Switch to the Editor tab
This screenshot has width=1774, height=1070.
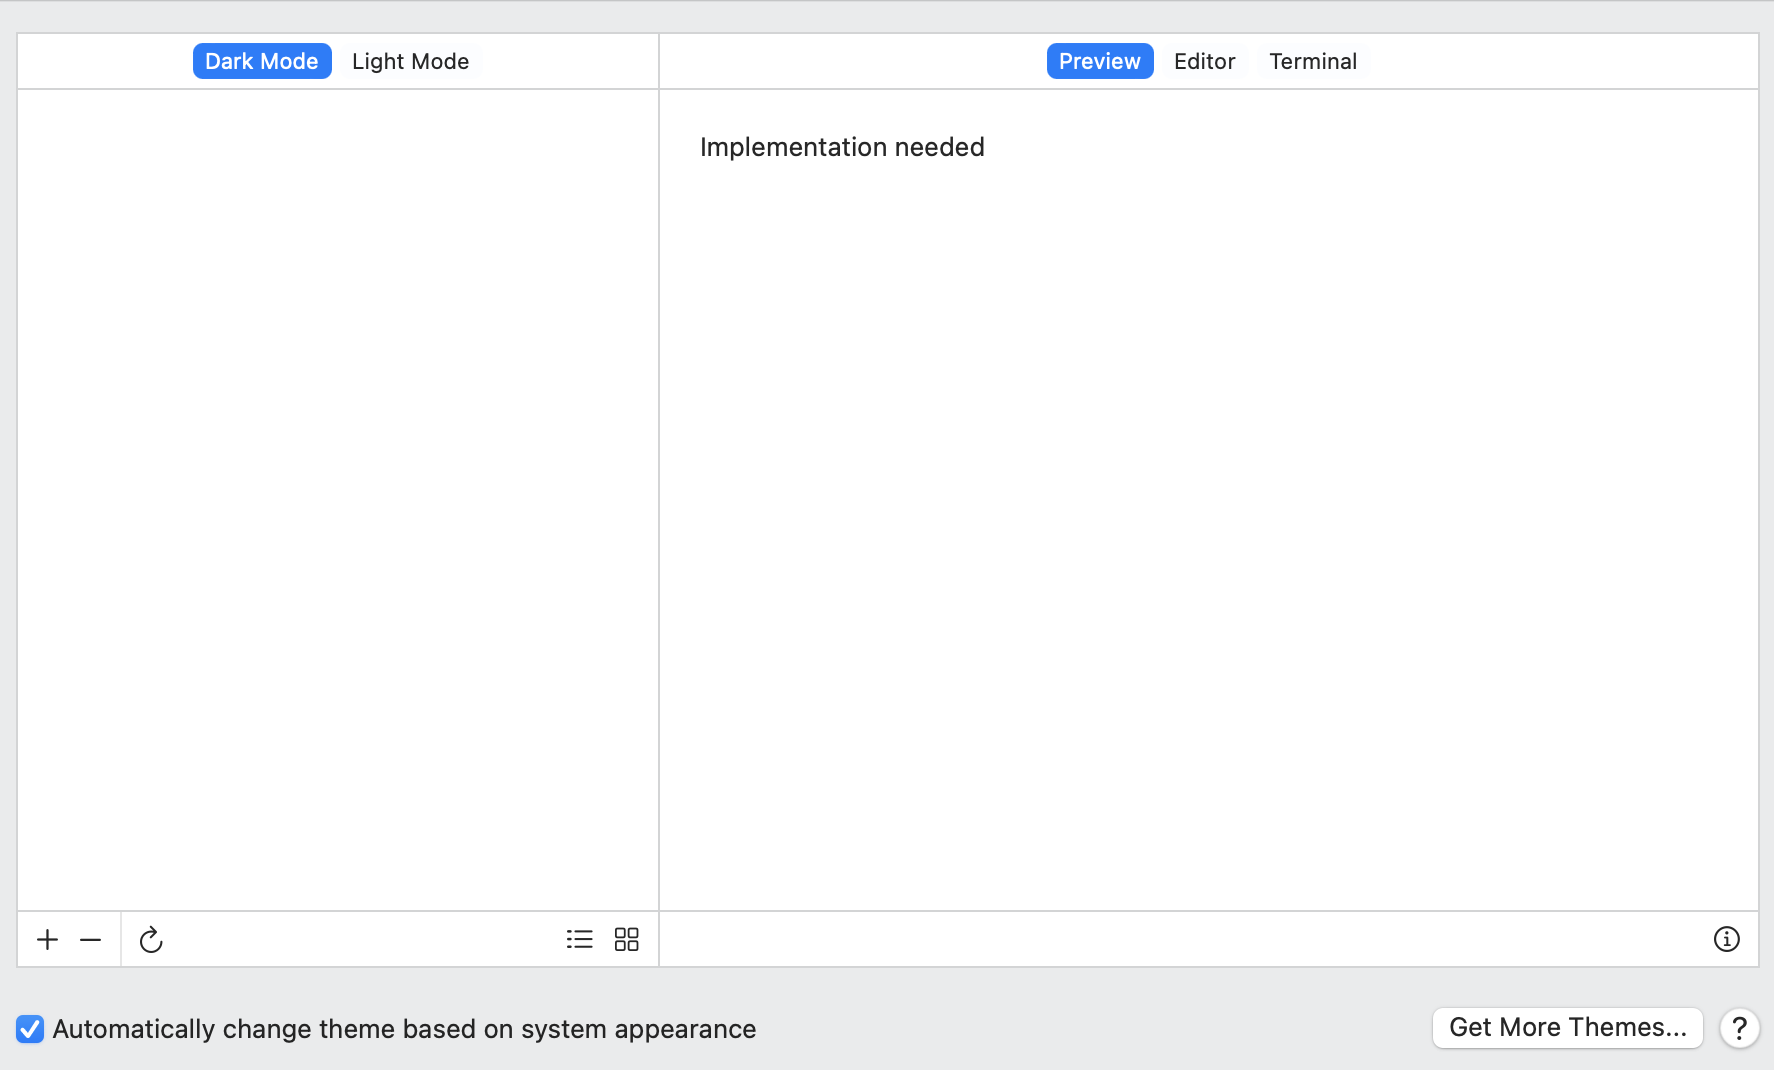tap(1205, 61)
